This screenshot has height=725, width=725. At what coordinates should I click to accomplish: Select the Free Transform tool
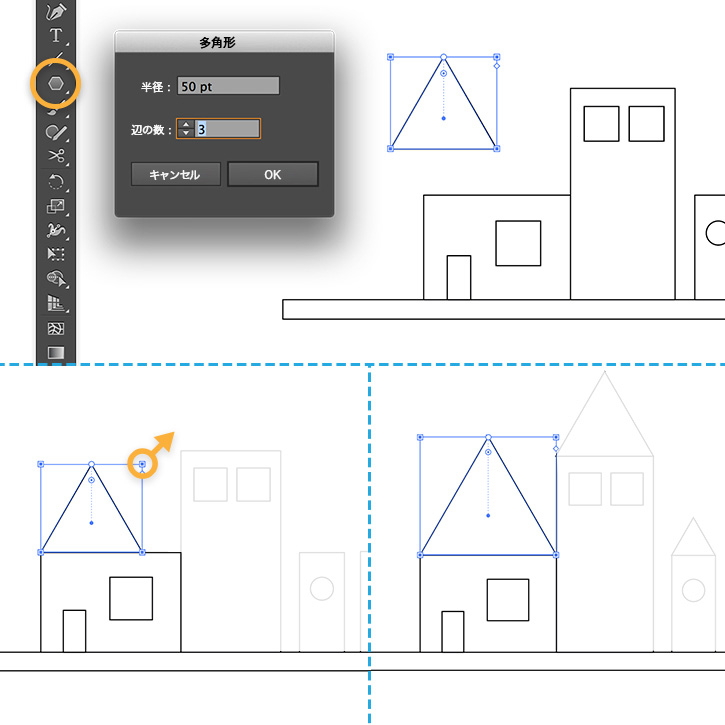(56, 254)
